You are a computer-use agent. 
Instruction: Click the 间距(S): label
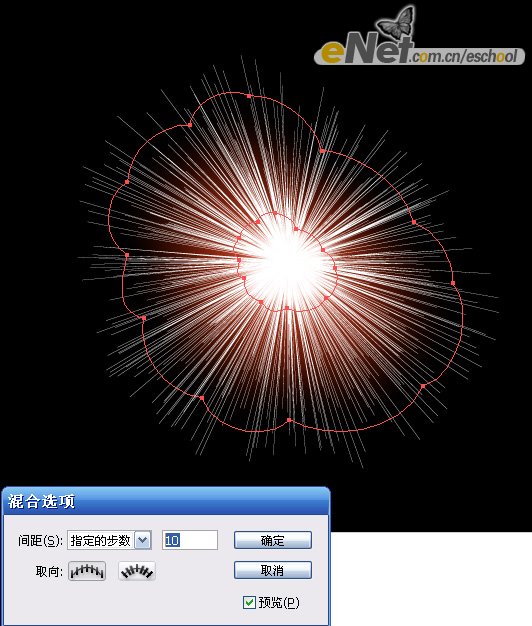click(x=40, y=541)
